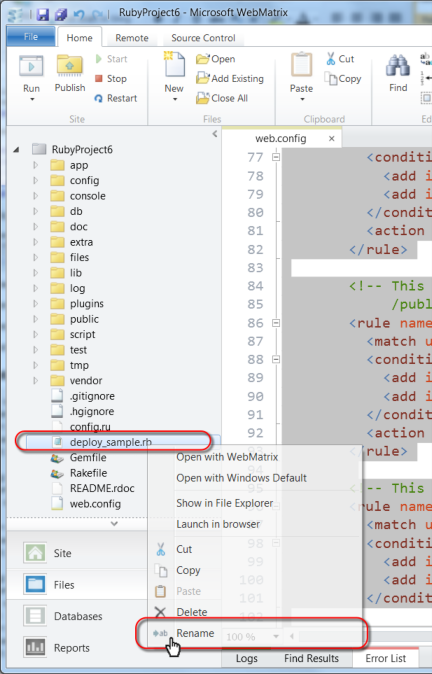Image resolution: width=432 pixels, height=674 pixels.
Task: Expand the public folder
Action: (36, 319)
